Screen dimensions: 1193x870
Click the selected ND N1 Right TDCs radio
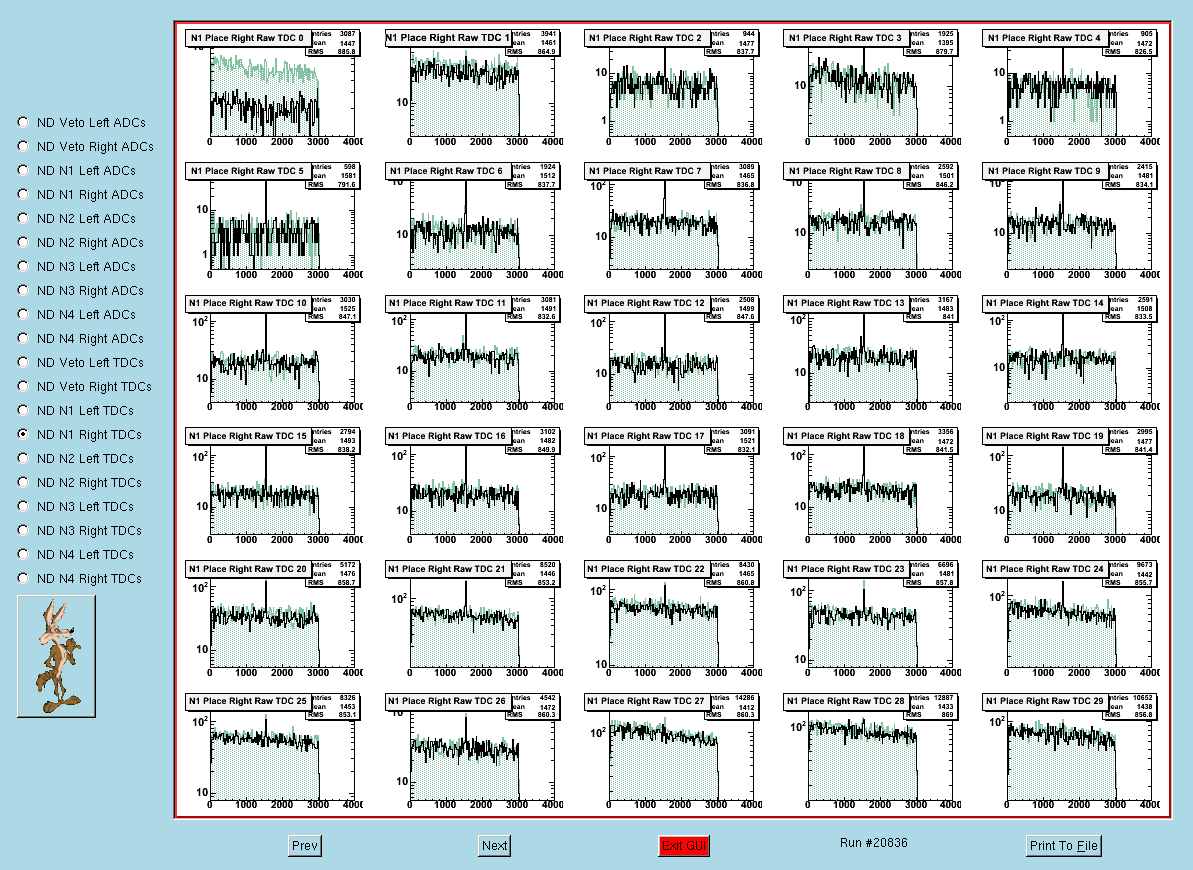[23, 434]
